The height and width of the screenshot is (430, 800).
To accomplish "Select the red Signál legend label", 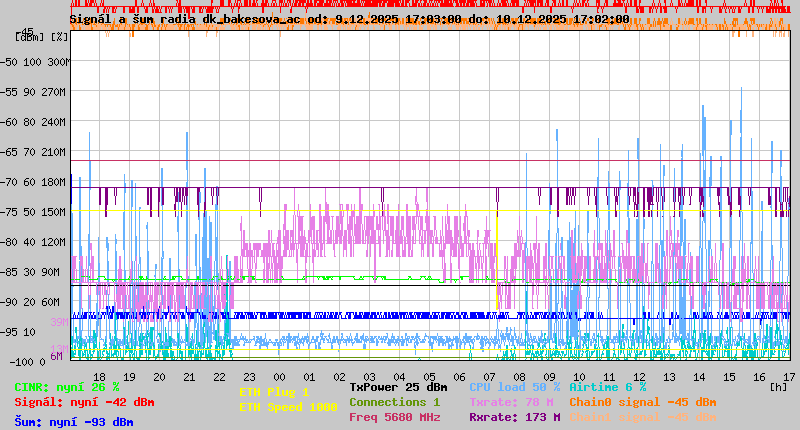I will point(84,402).
